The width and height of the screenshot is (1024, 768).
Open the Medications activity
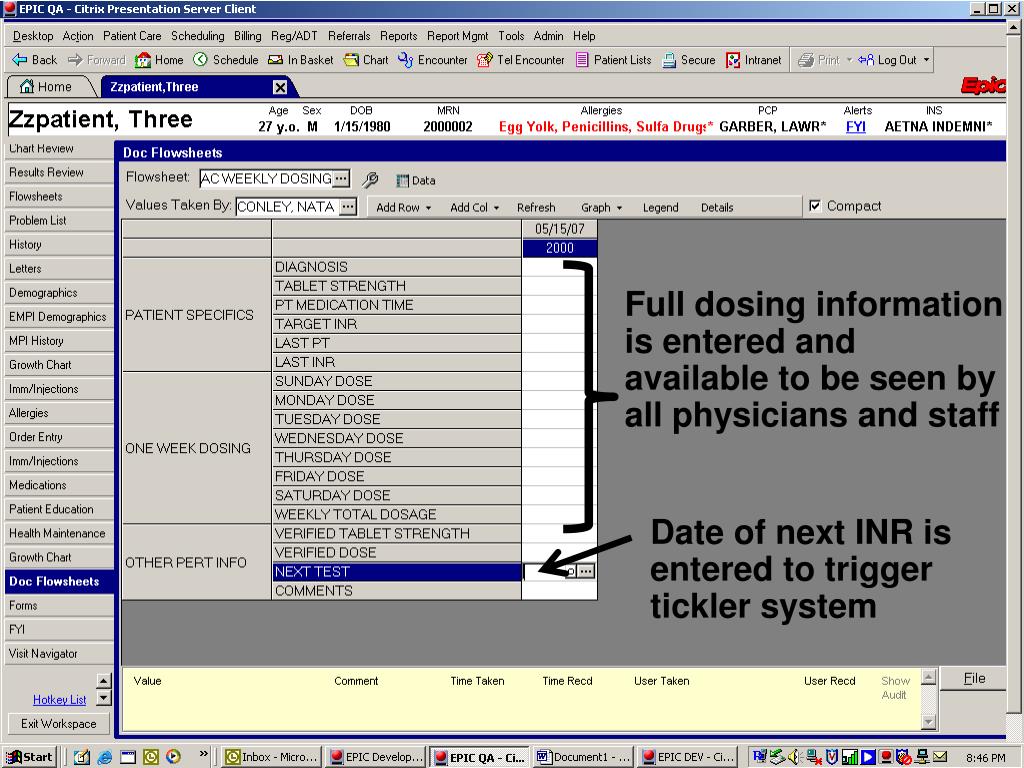coord(59,485)
